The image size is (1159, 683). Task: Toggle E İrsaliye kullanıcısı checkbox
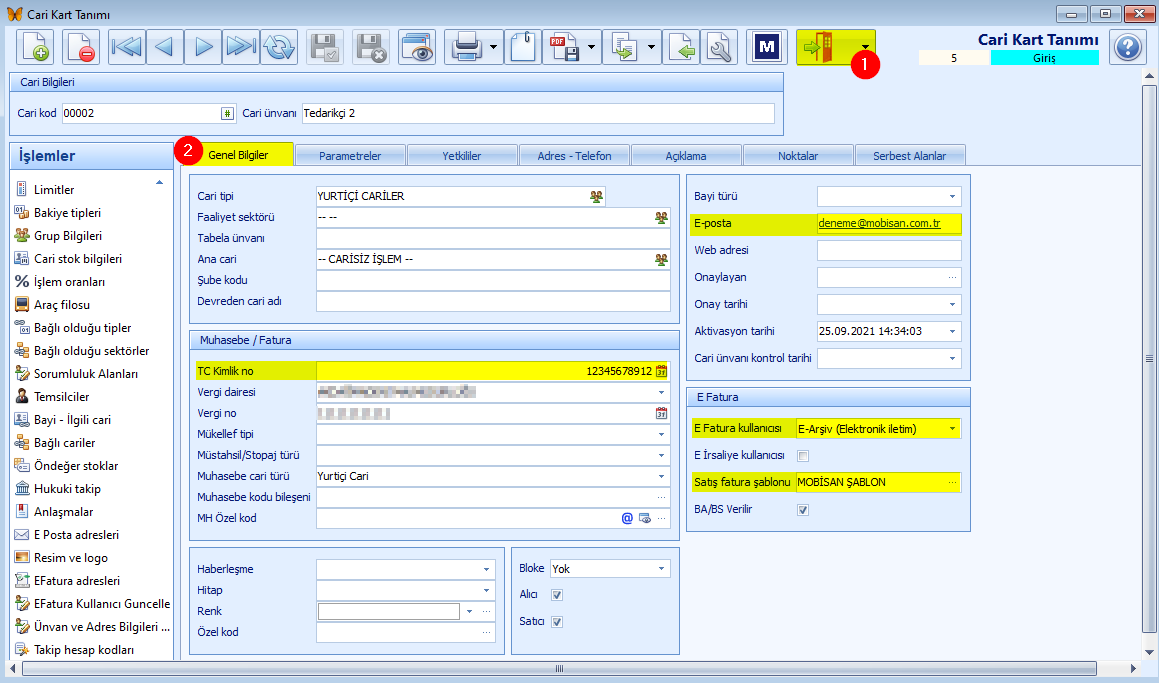[x=803, y=455]
